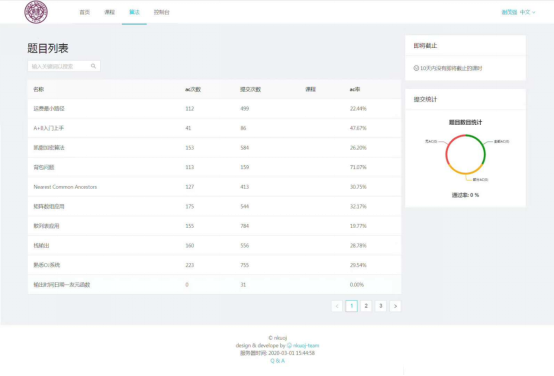Image resolution: width=554 pixels, height=376 pixels.
Task: Go to the previous page arrow
Action: 337,306
